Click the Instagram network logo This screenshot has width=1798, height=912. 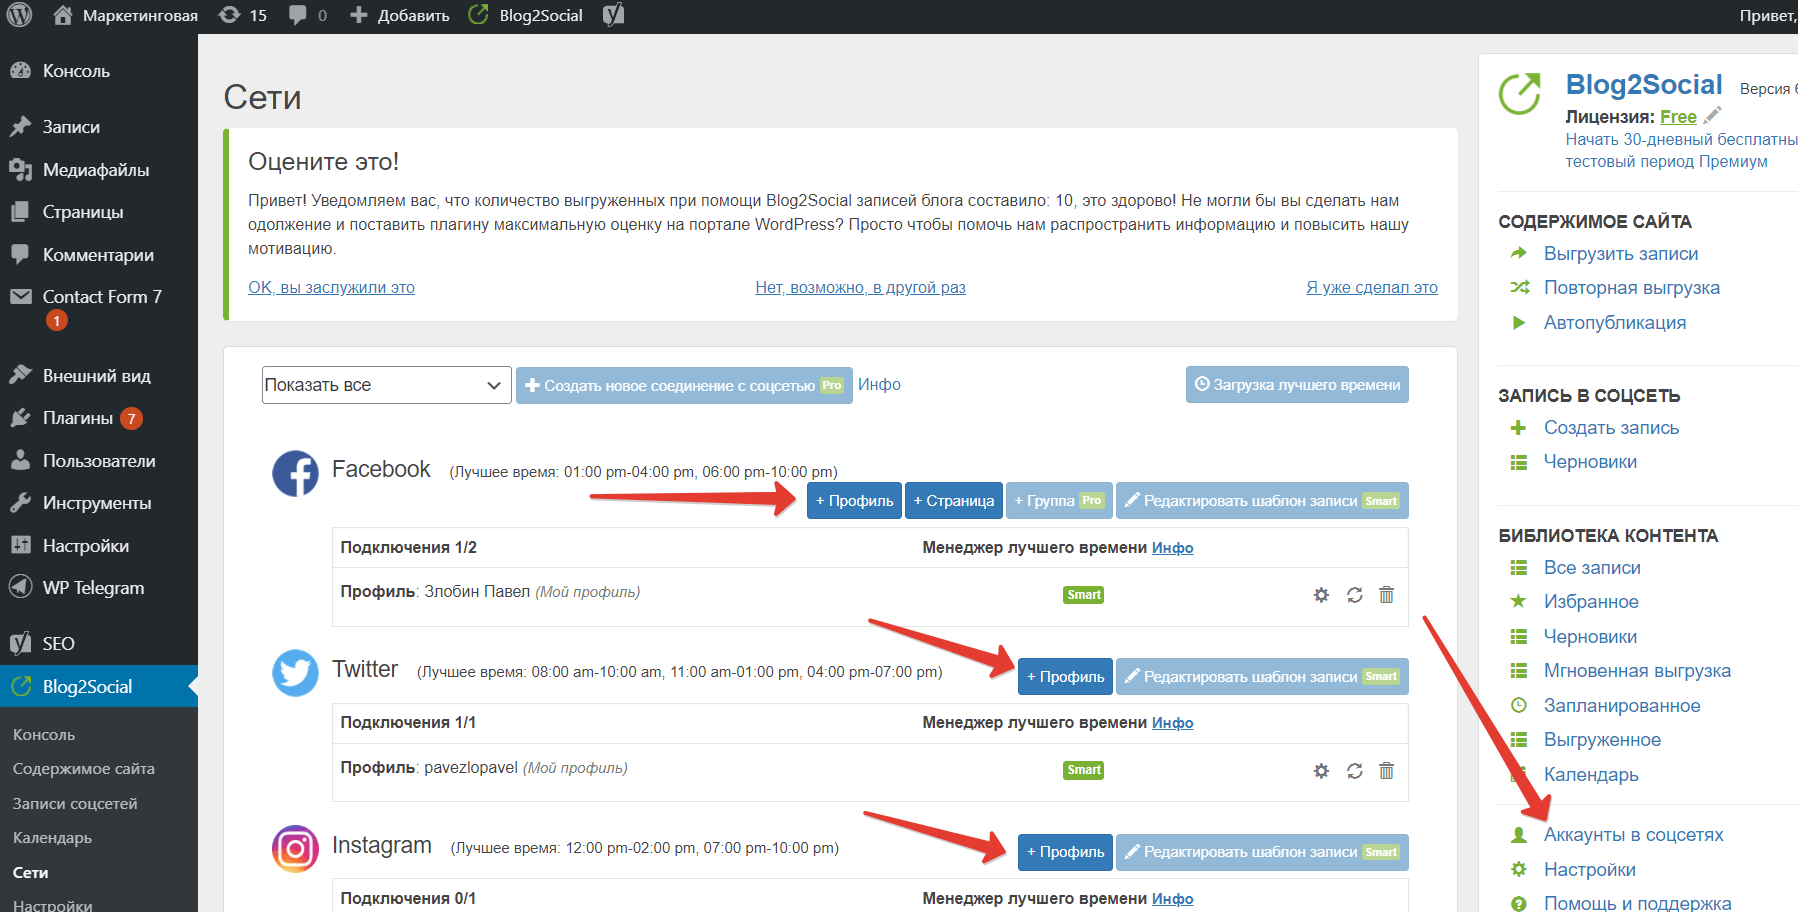296,849
